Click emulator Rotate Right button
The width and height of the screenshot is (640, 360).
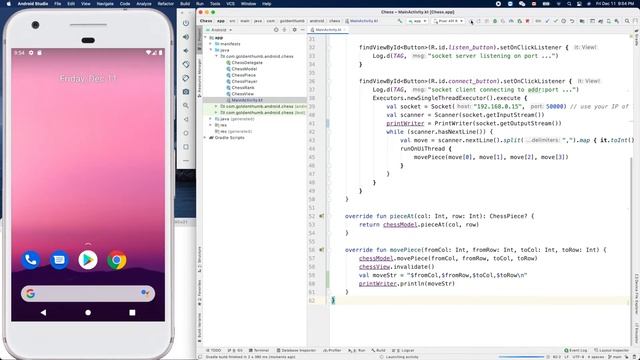pos(186,78)
